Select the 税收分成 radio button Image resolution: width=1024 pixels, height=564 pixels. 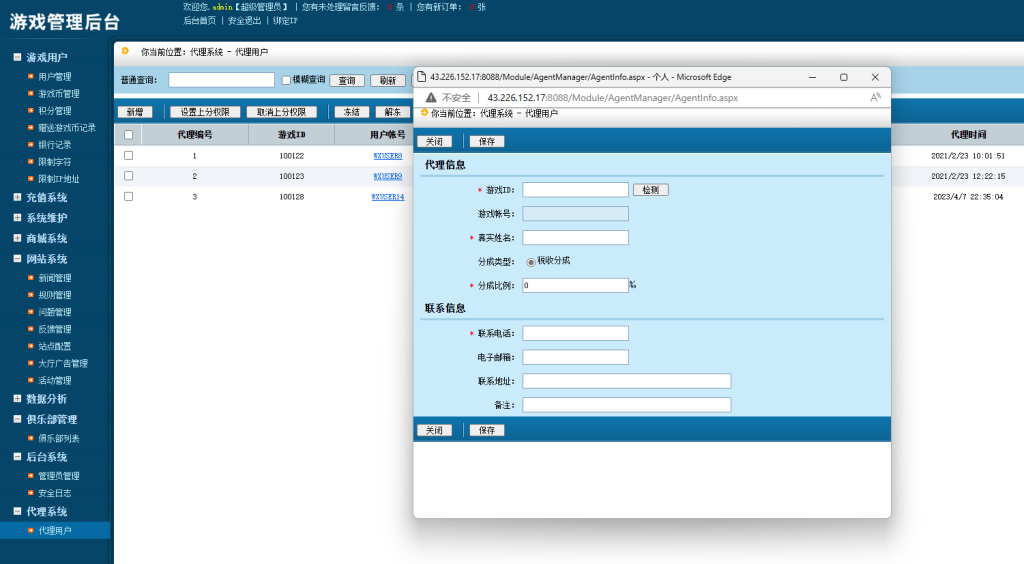pyautogui.click(x=531, y=262)
